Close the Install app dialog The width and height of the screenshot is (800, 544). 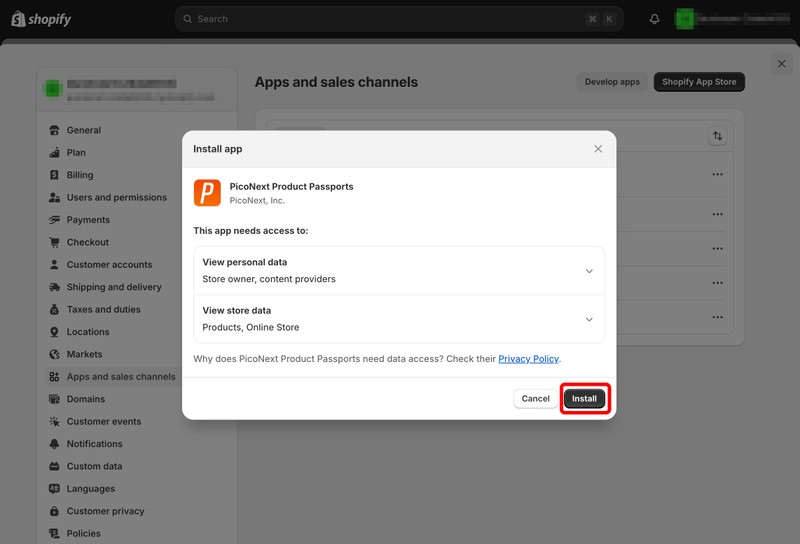(x=598, y=149)
